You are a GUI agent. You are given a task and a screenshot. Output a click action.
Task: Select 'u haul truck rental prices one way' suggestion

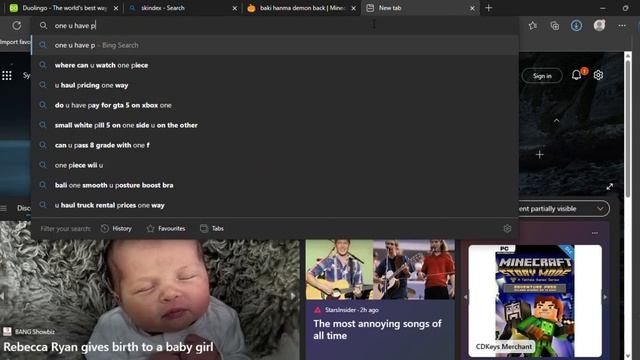[275, 205]
